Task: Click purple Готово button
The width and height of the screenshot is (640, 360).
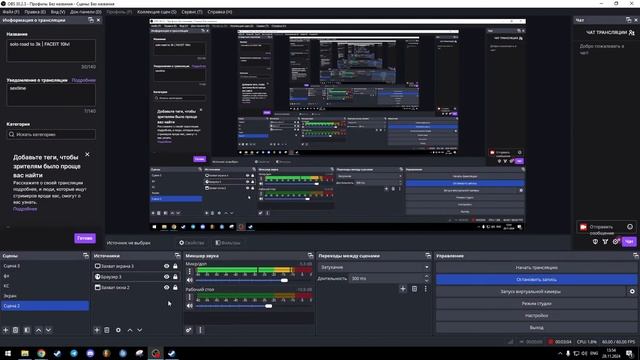Action: pos(85,238)
